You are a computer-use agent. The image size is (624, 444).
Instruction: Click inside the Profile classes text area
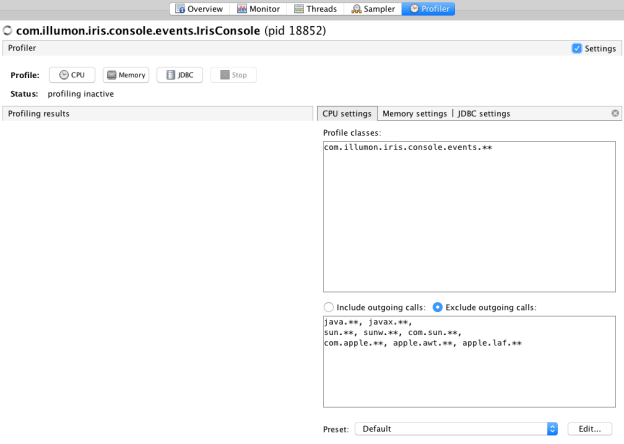coord(467,215)
